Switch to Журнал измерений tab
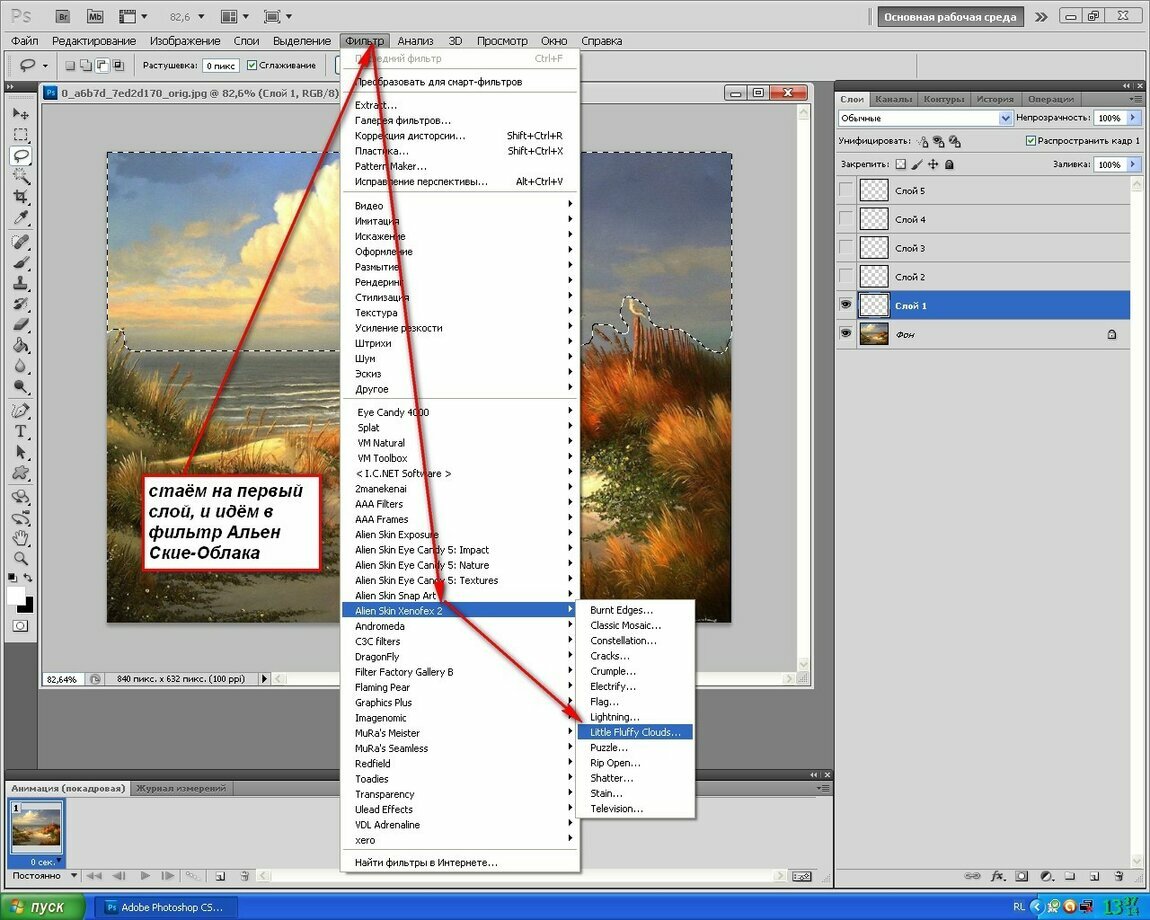This screenshot has height=920, width=1150. point(180,789)
